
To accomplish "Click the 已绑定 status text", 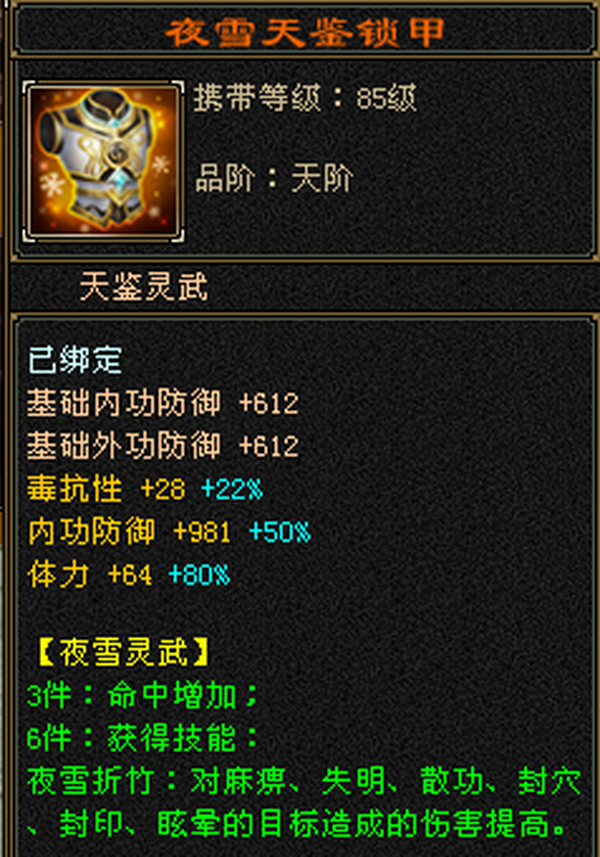I will (x=75, y=360).
